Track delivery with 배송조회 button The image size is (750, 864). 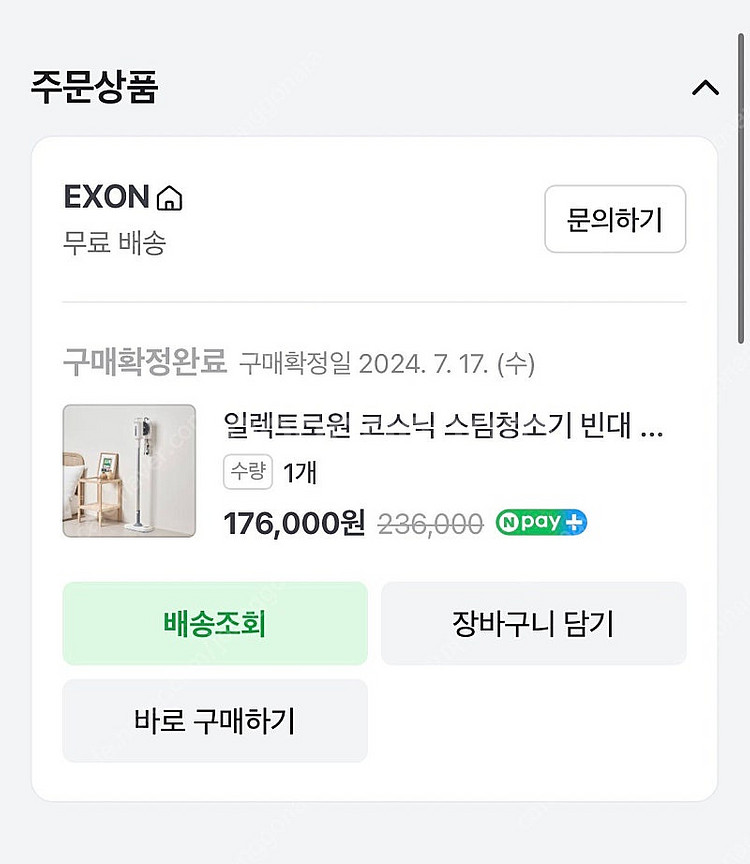215,624
